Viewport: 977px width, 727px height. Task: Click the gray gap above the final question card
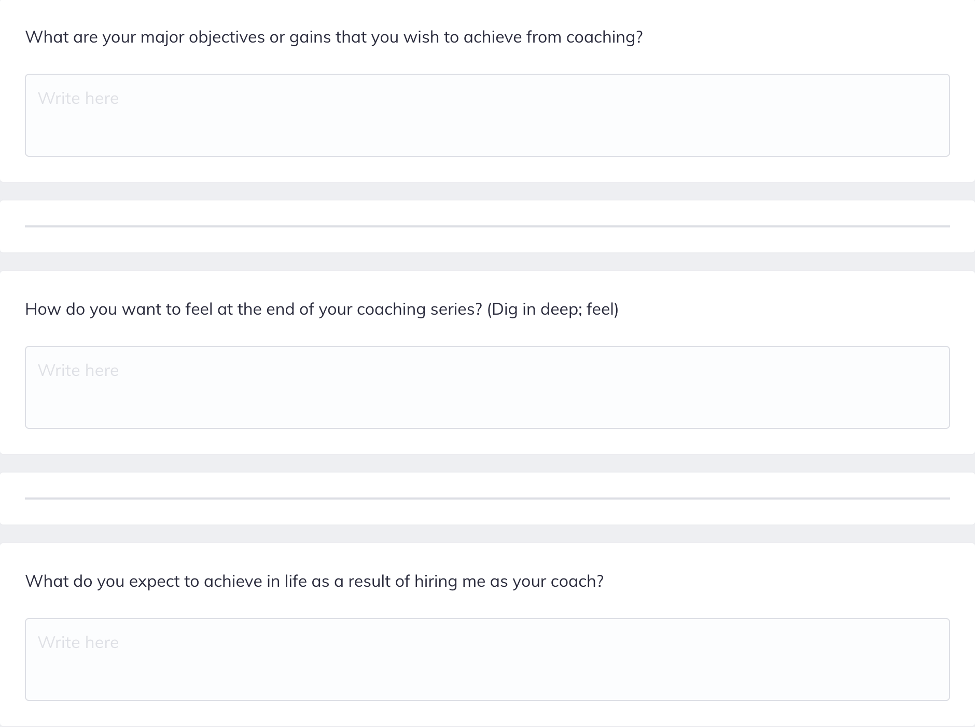pos(487,533)
